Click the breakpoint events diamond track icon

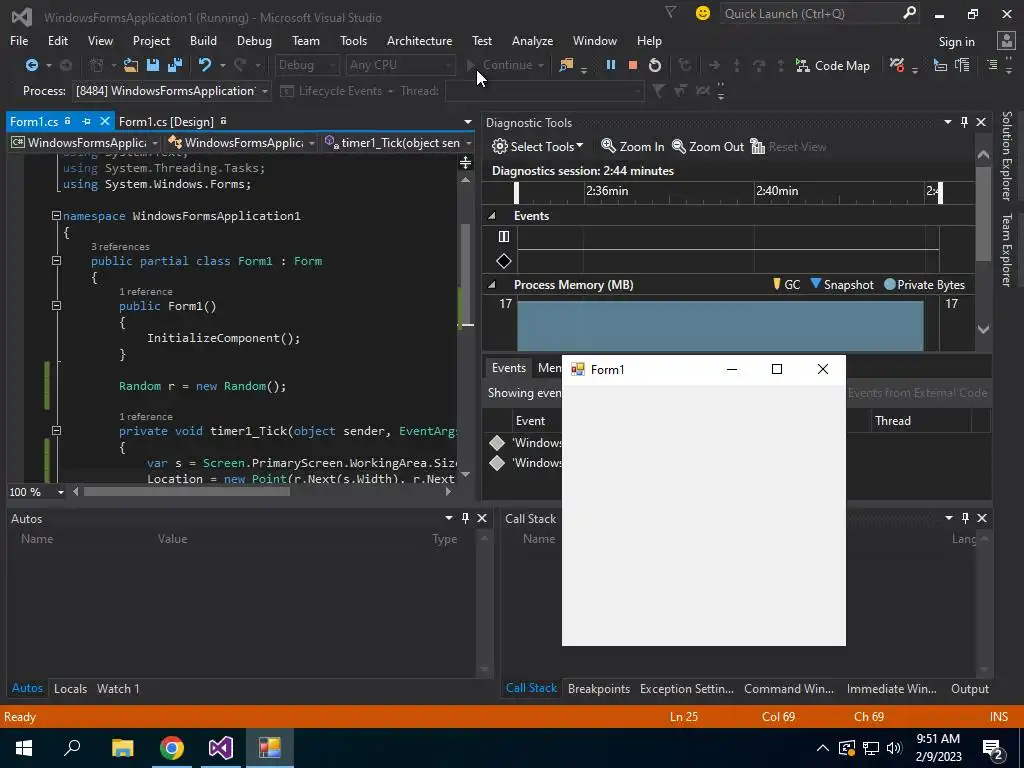[504, 261]
